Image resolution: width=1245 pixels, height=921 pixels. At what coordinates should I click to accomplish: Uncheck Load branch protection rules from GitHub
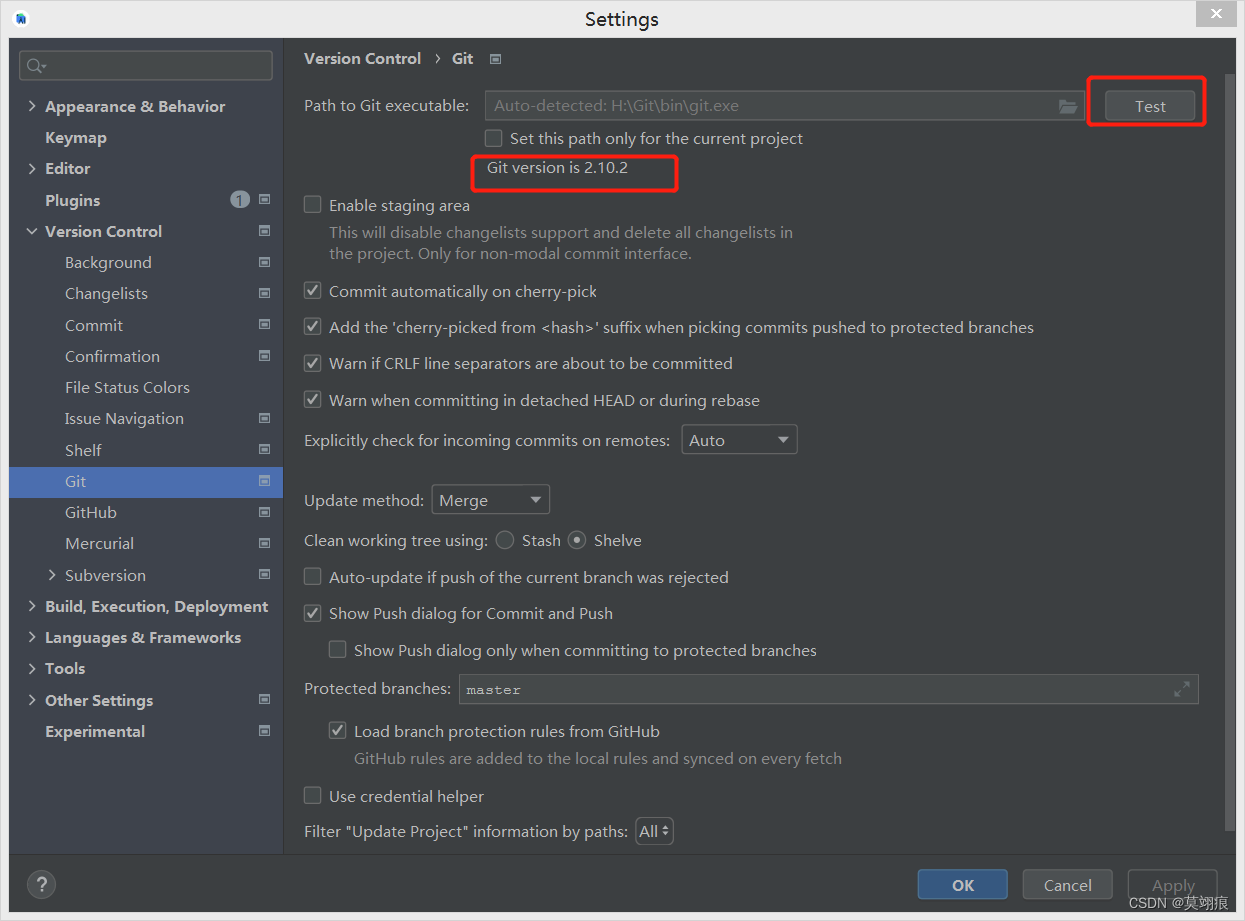(x=338, y=731)
